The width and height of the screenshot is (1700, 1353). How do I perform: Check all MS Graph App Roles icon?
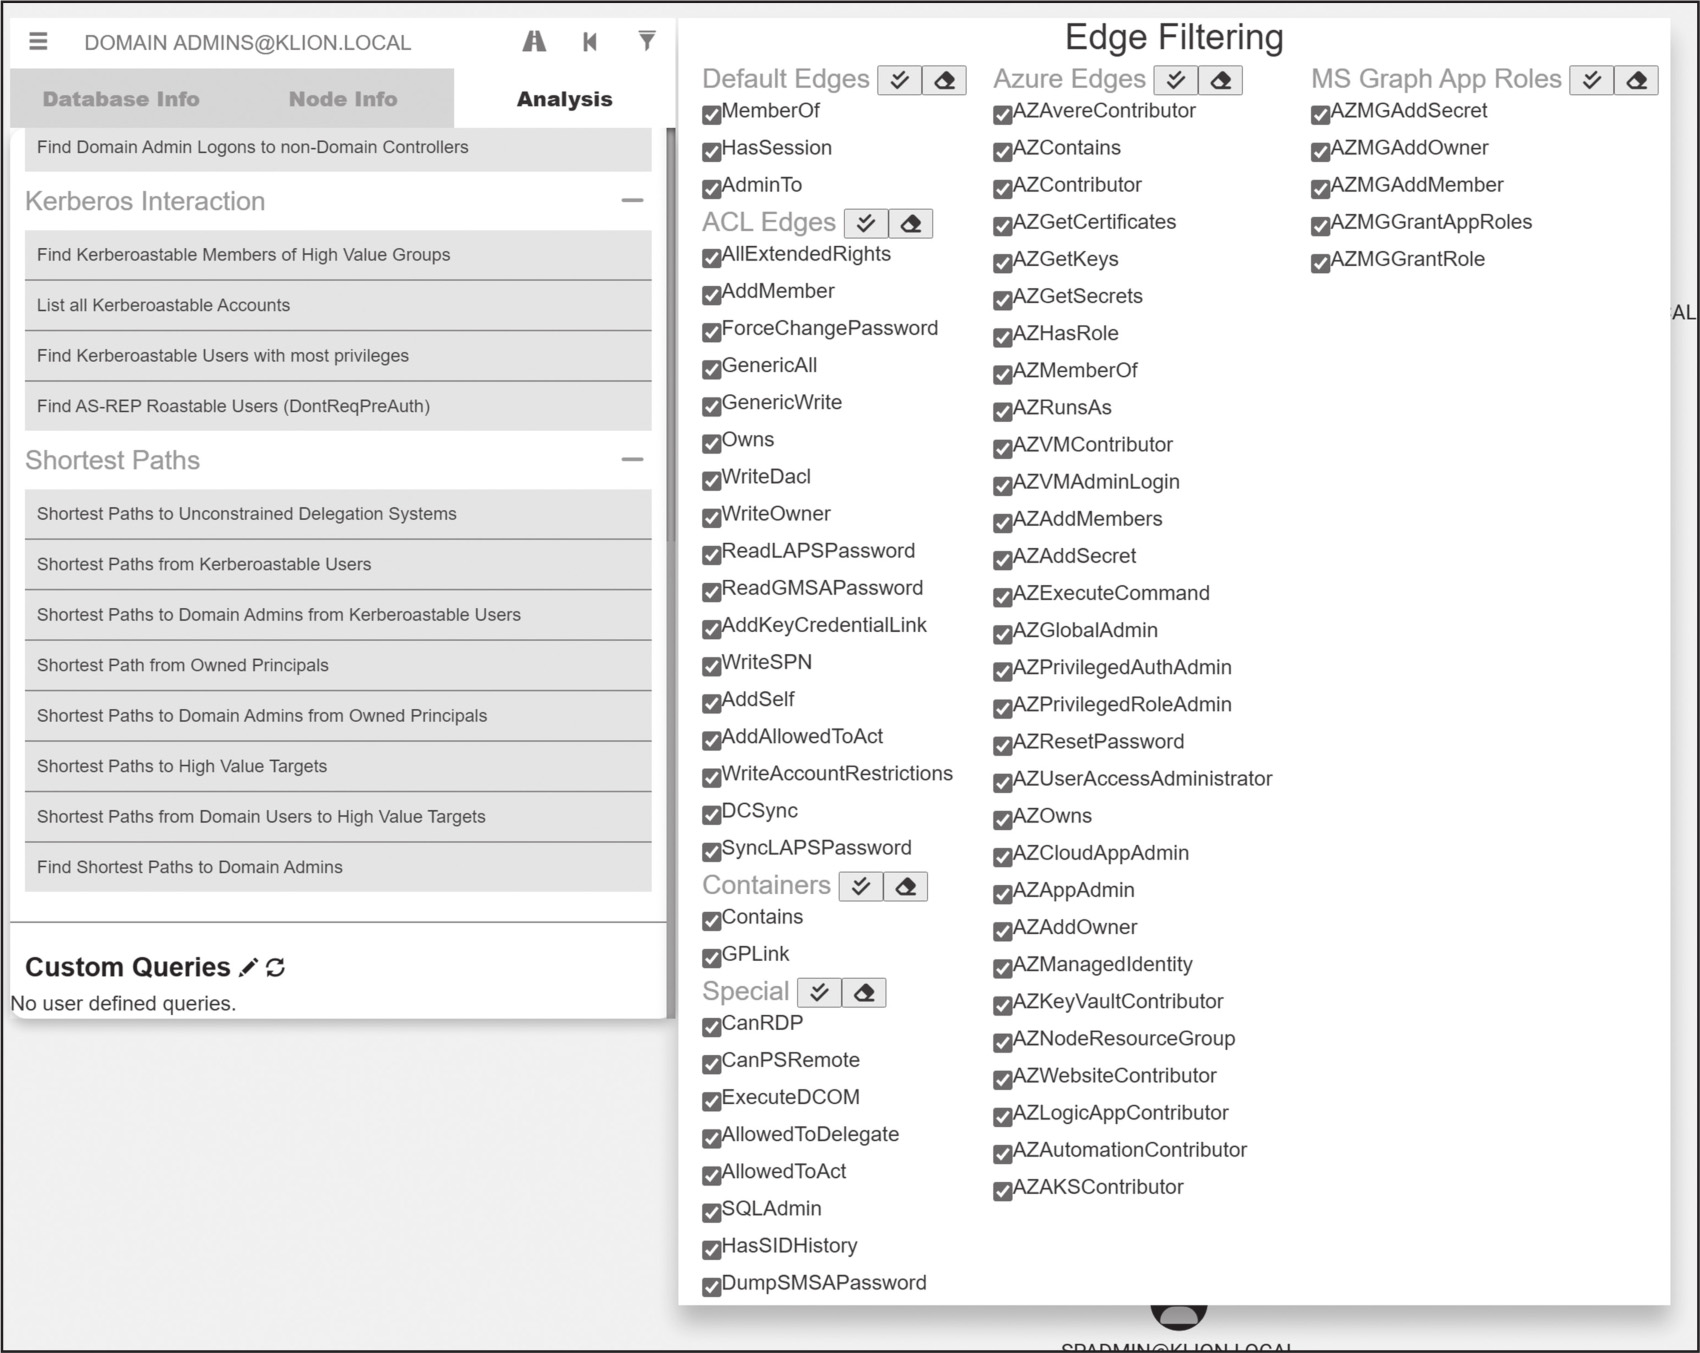[1592, 80]
